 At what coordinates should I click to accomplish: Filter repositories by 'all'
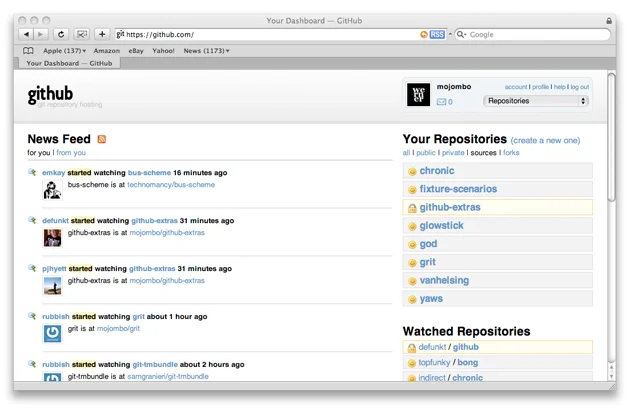(406, 153)
